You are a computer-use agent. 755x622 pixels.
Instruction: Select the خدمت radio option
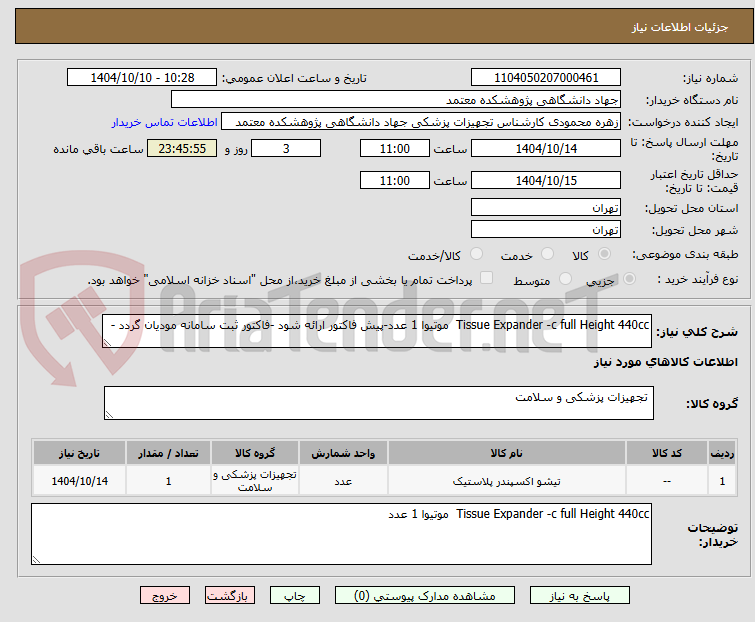tap(547, 254)
